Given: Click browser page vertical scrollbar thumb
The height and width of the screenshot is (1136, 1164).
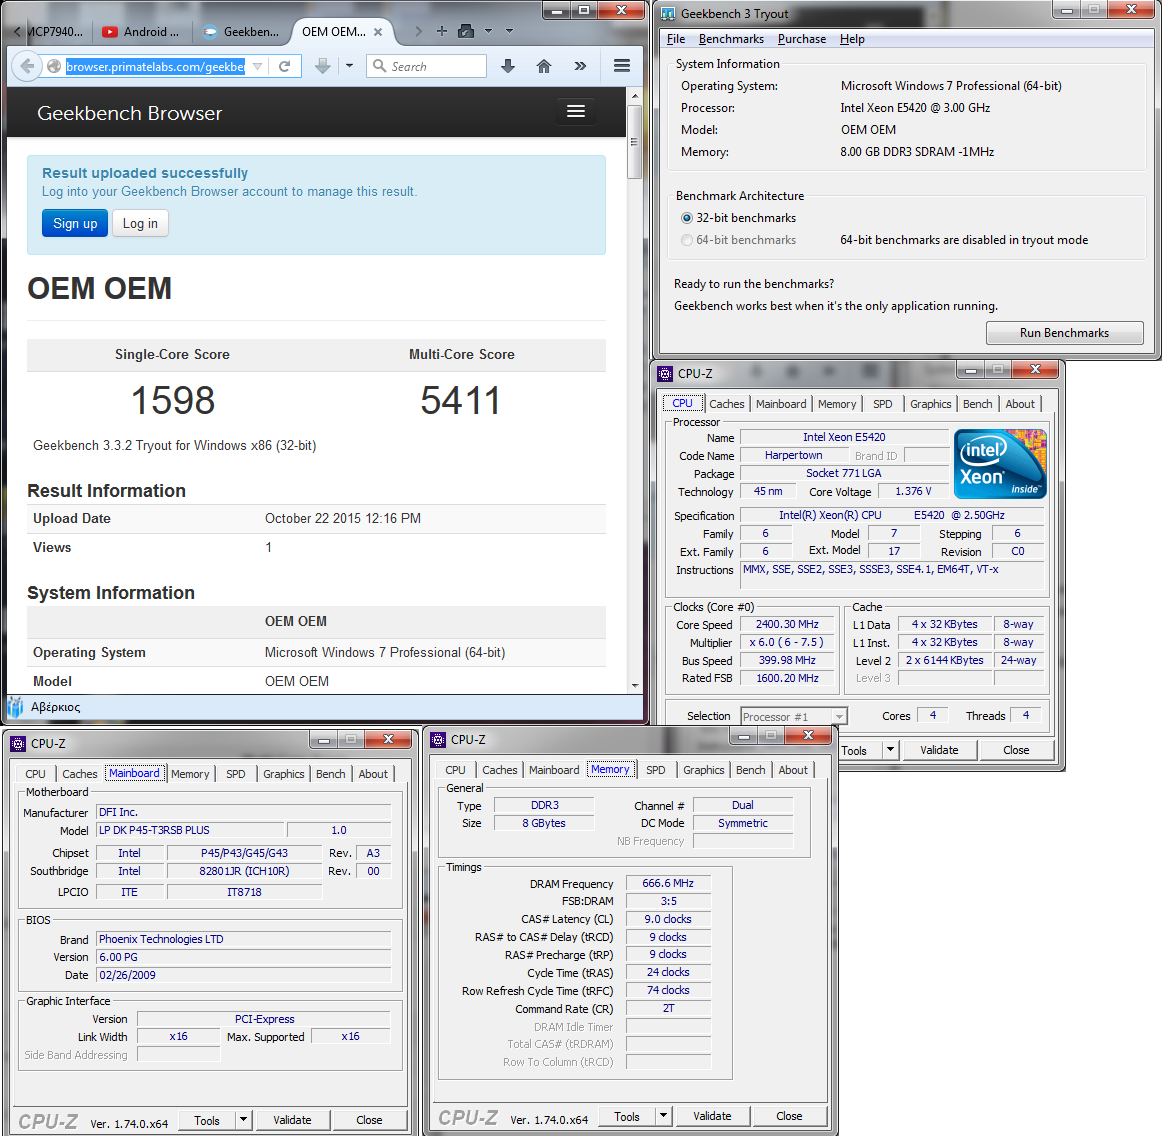Looking at the screenshot, I should point(634,141).
